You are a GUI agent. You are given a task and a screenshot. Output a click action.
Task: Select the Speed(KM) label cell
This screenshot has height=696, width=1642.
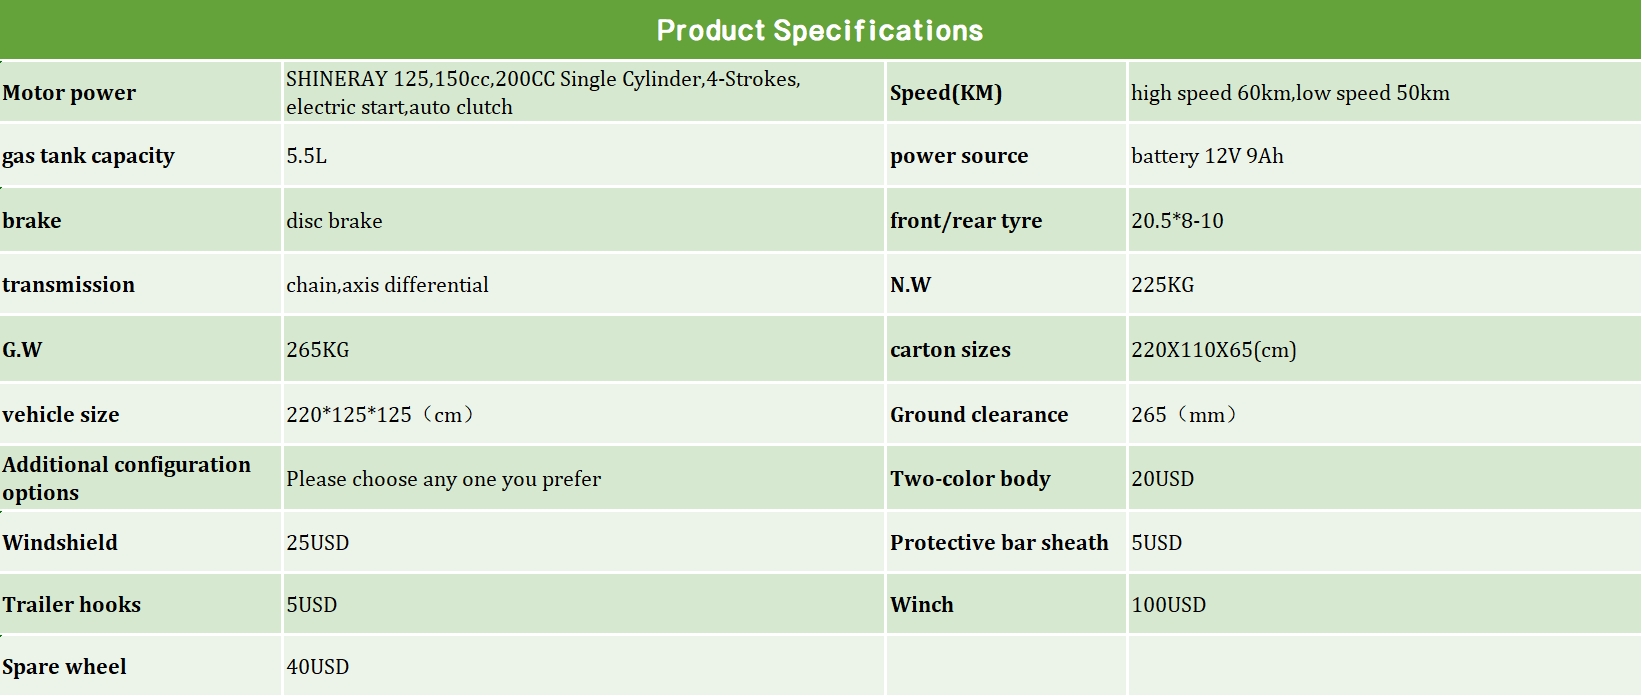(946, 93)
